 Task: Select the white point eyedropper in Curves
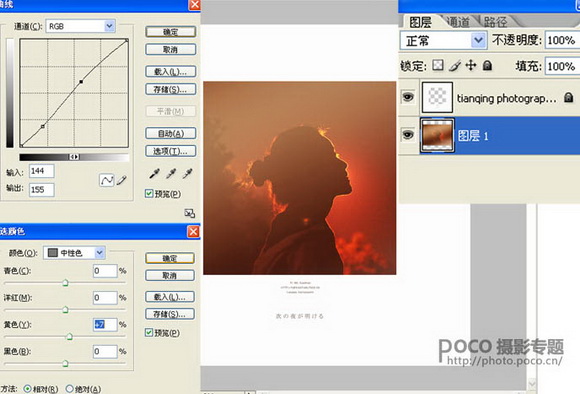coord(188,173)
